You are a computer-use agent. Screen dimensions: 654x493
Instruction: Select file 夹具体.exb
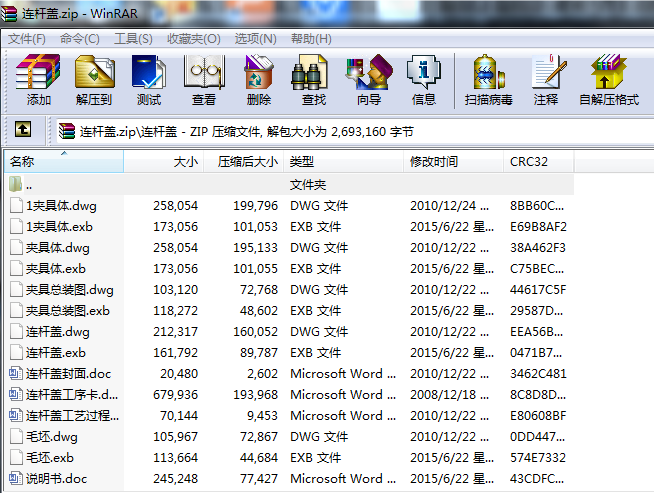tap(56, 269)
